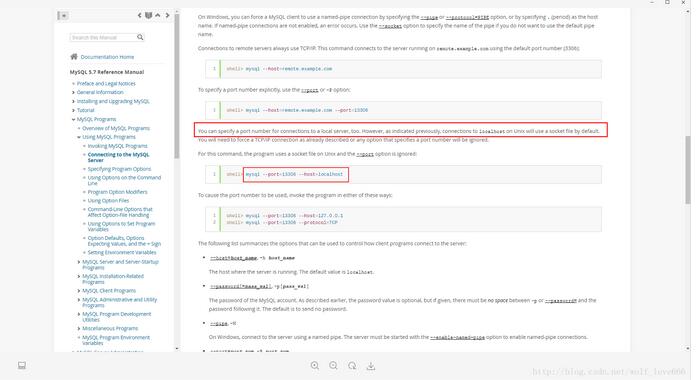Click the gallery thumbnail icon at bottom left

[x=22, y=365]
